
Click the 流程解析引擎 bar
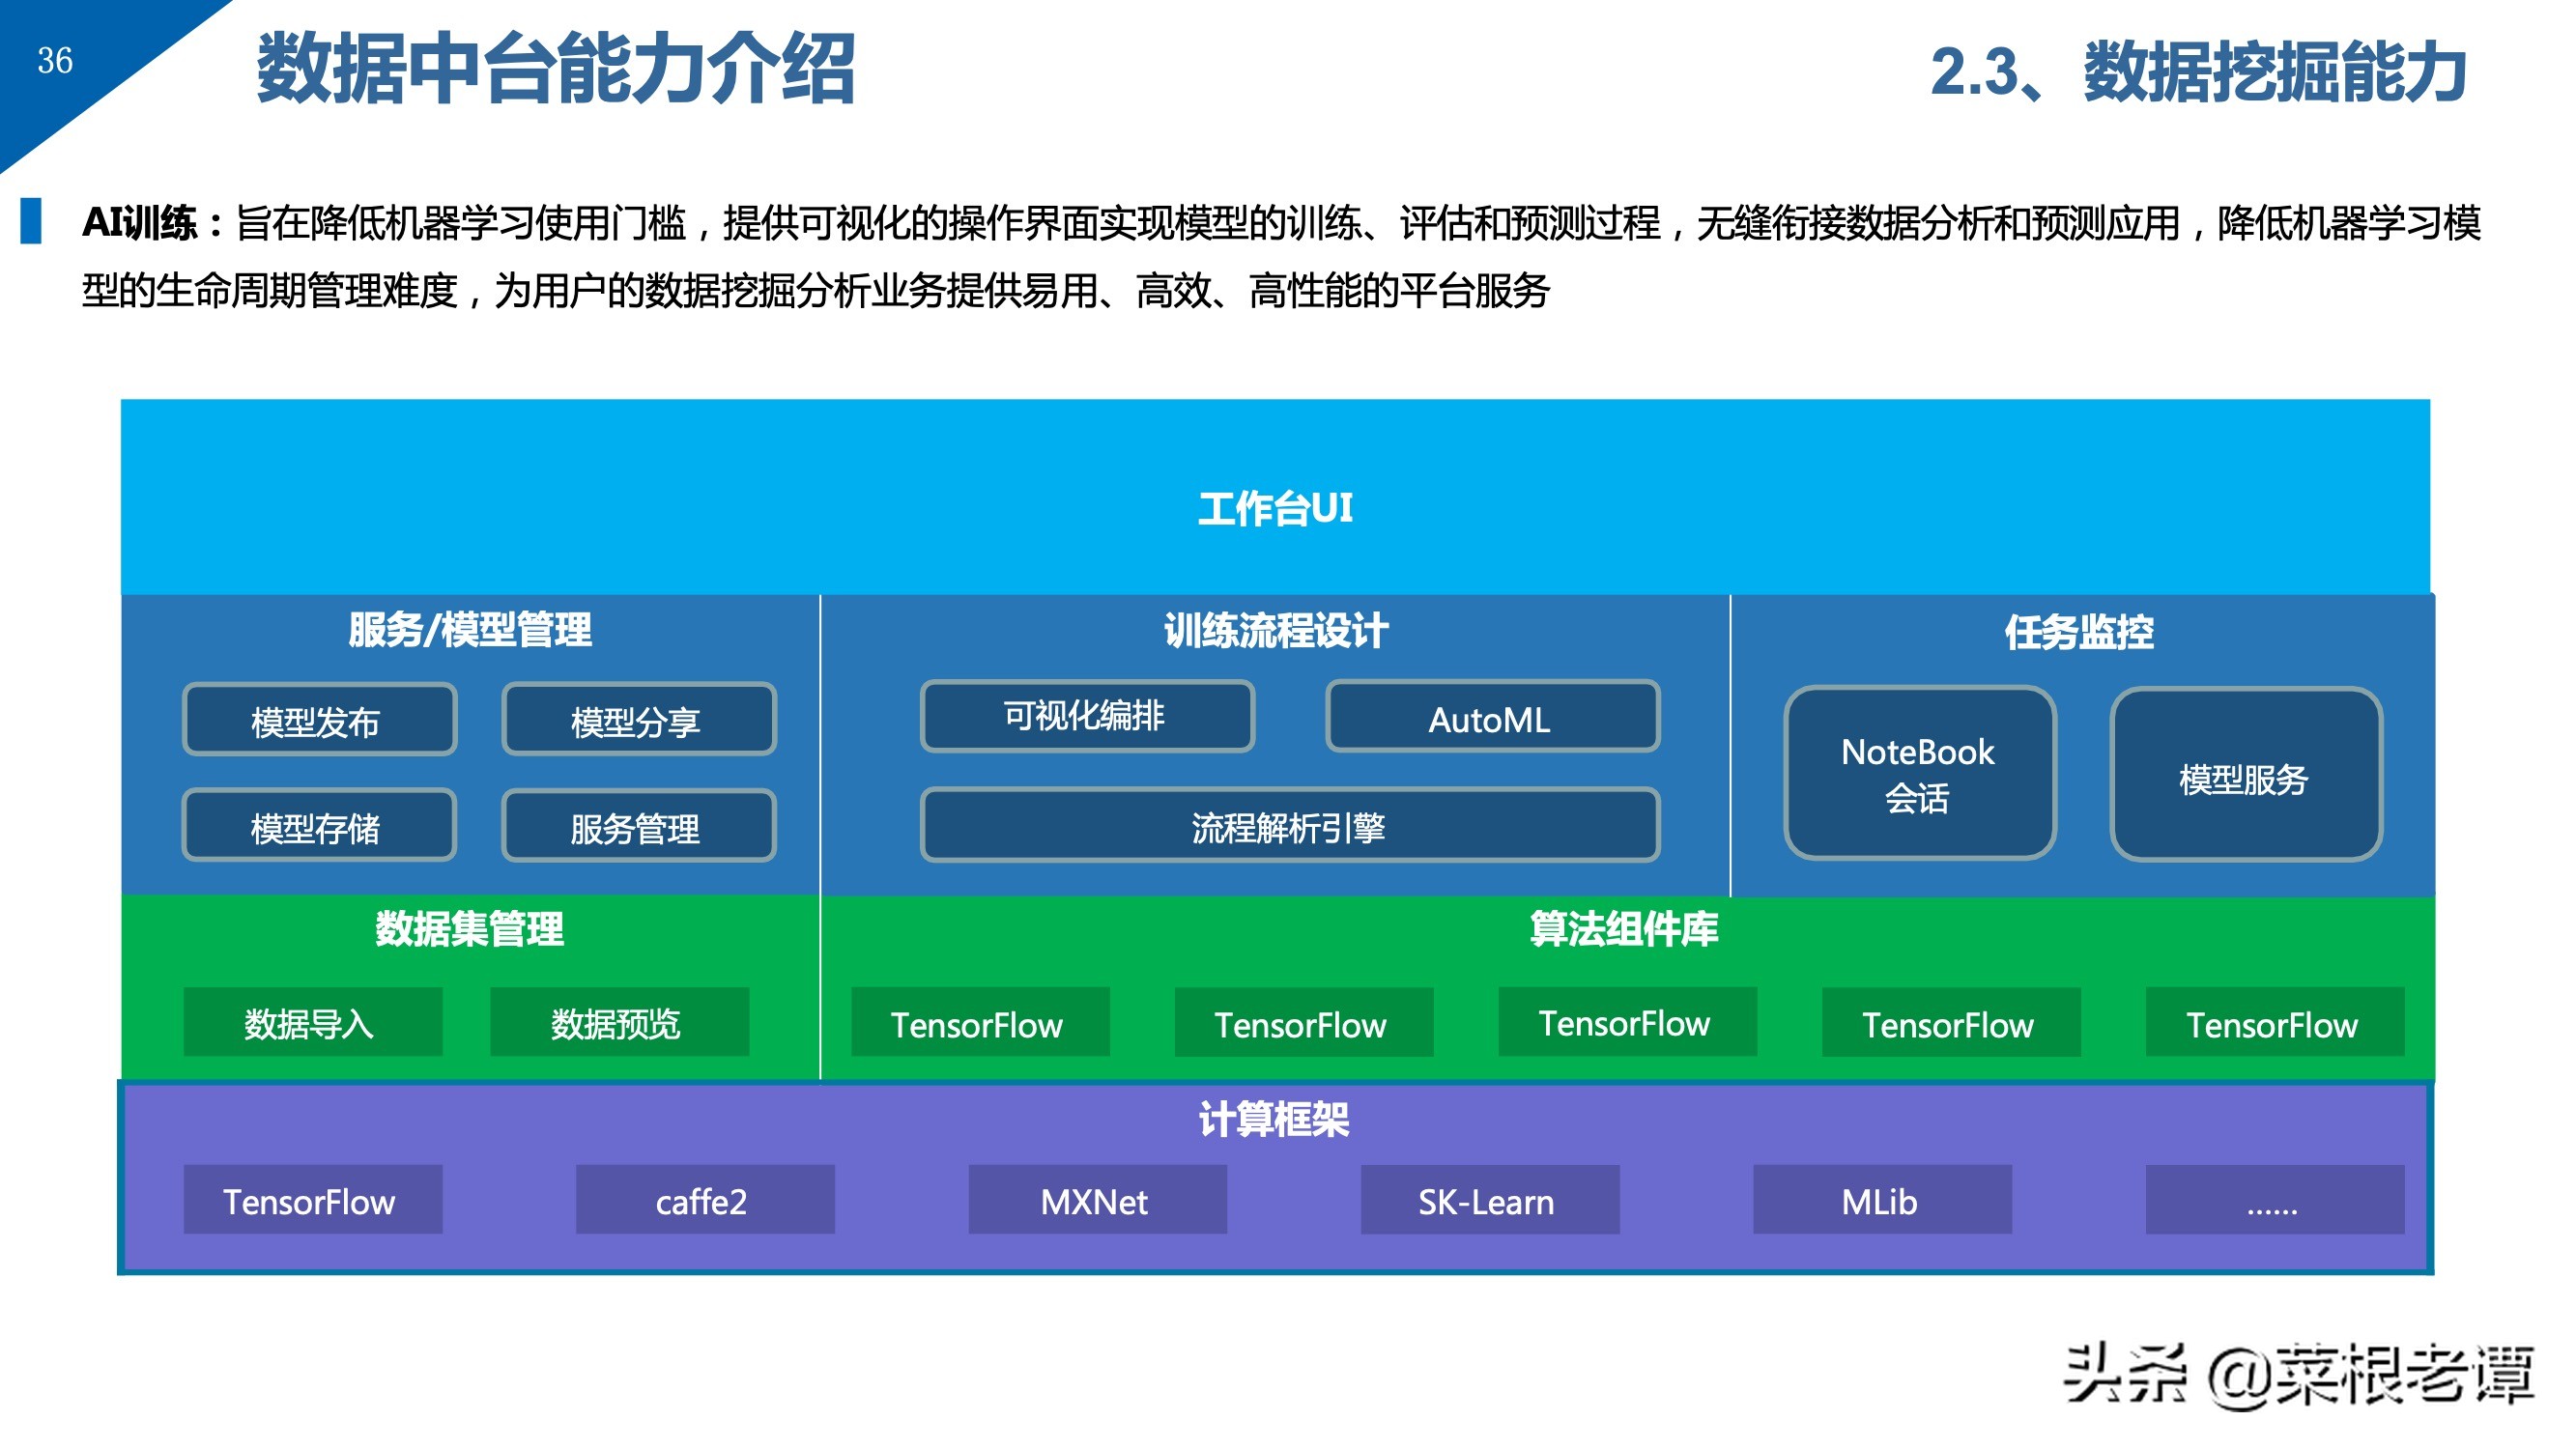click(1289, 826)
